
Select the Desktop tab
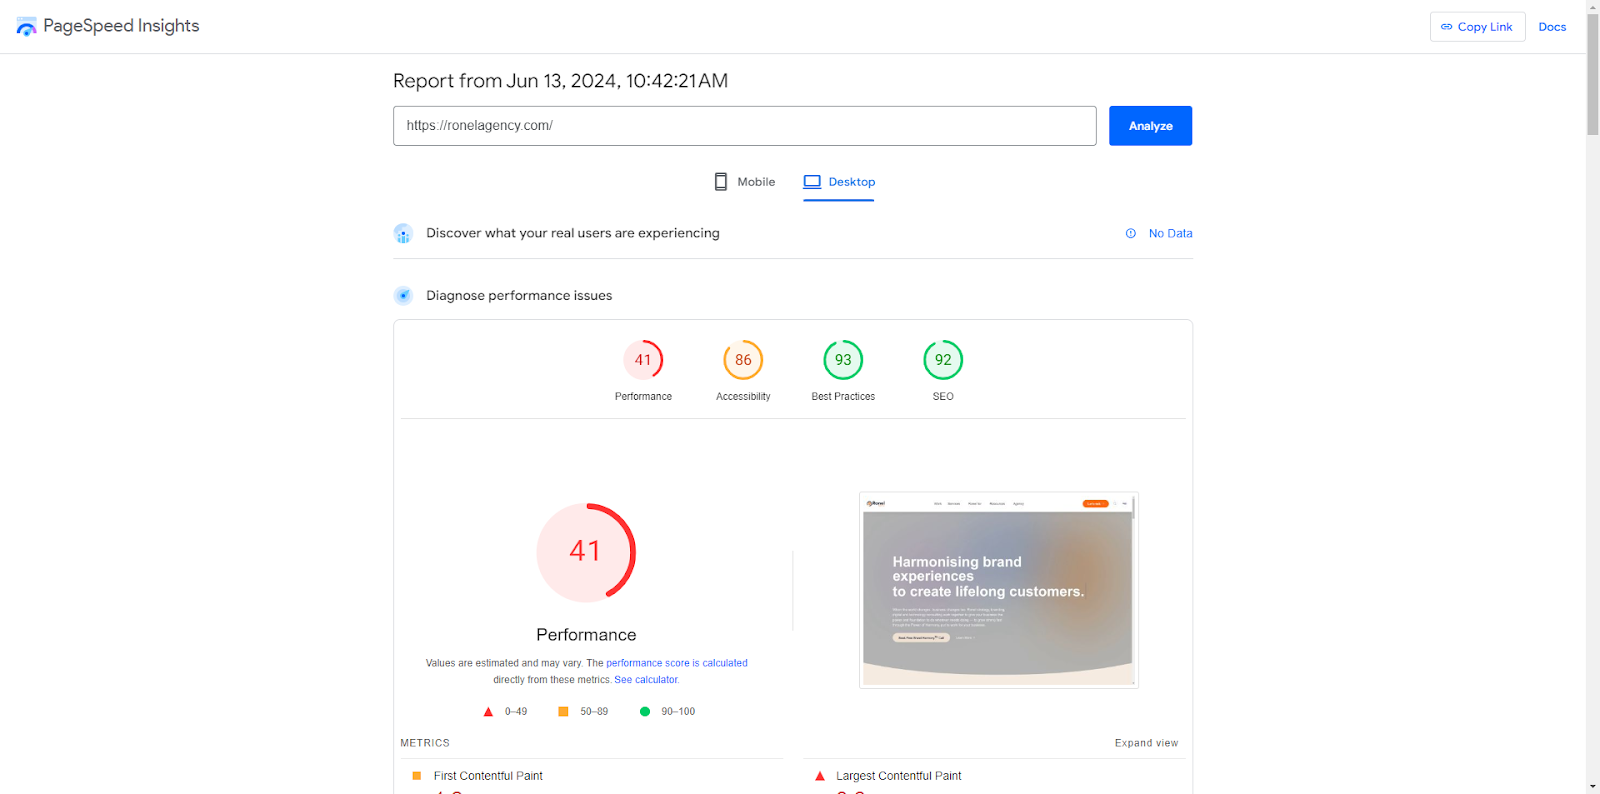click(x=838, y=182)
